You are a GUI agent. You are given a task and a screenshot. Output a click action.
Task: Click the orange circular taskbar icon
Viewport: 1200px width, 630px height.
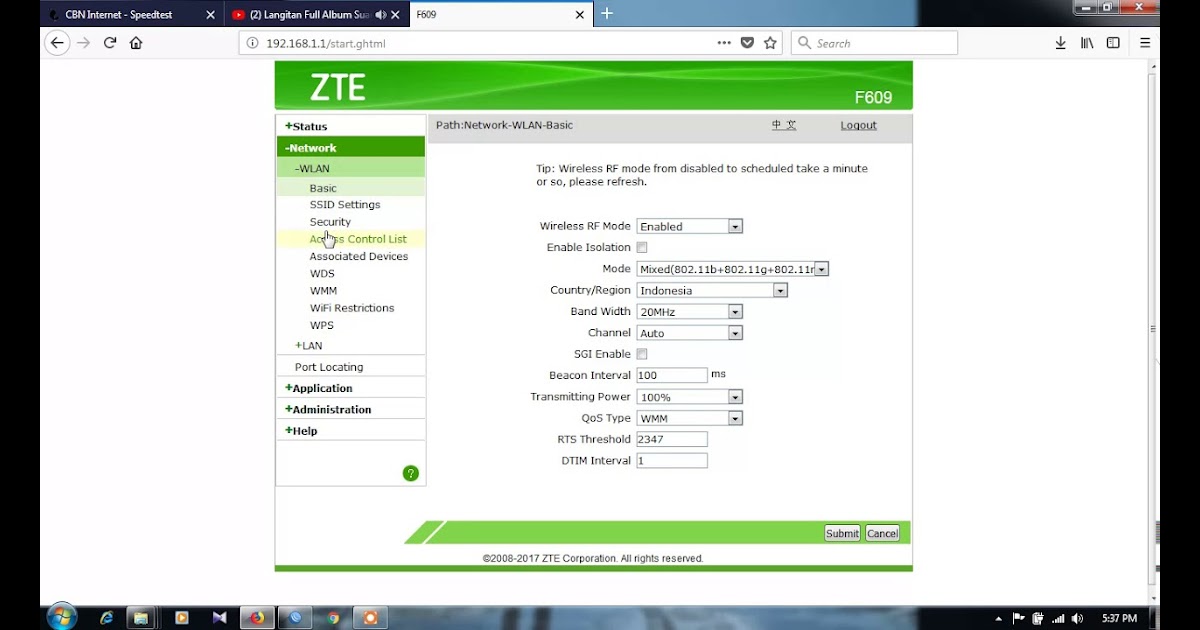pos(371,618)
